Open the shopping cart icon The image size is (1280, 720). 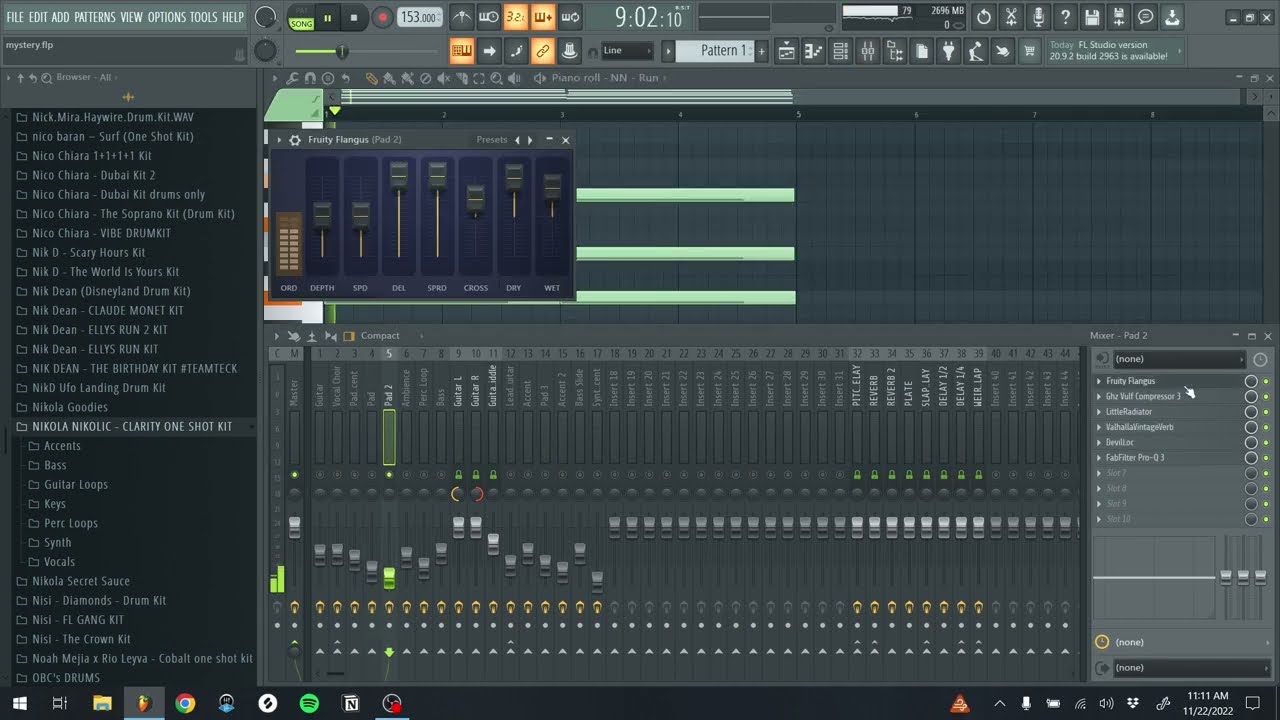tap(1029, 51)
